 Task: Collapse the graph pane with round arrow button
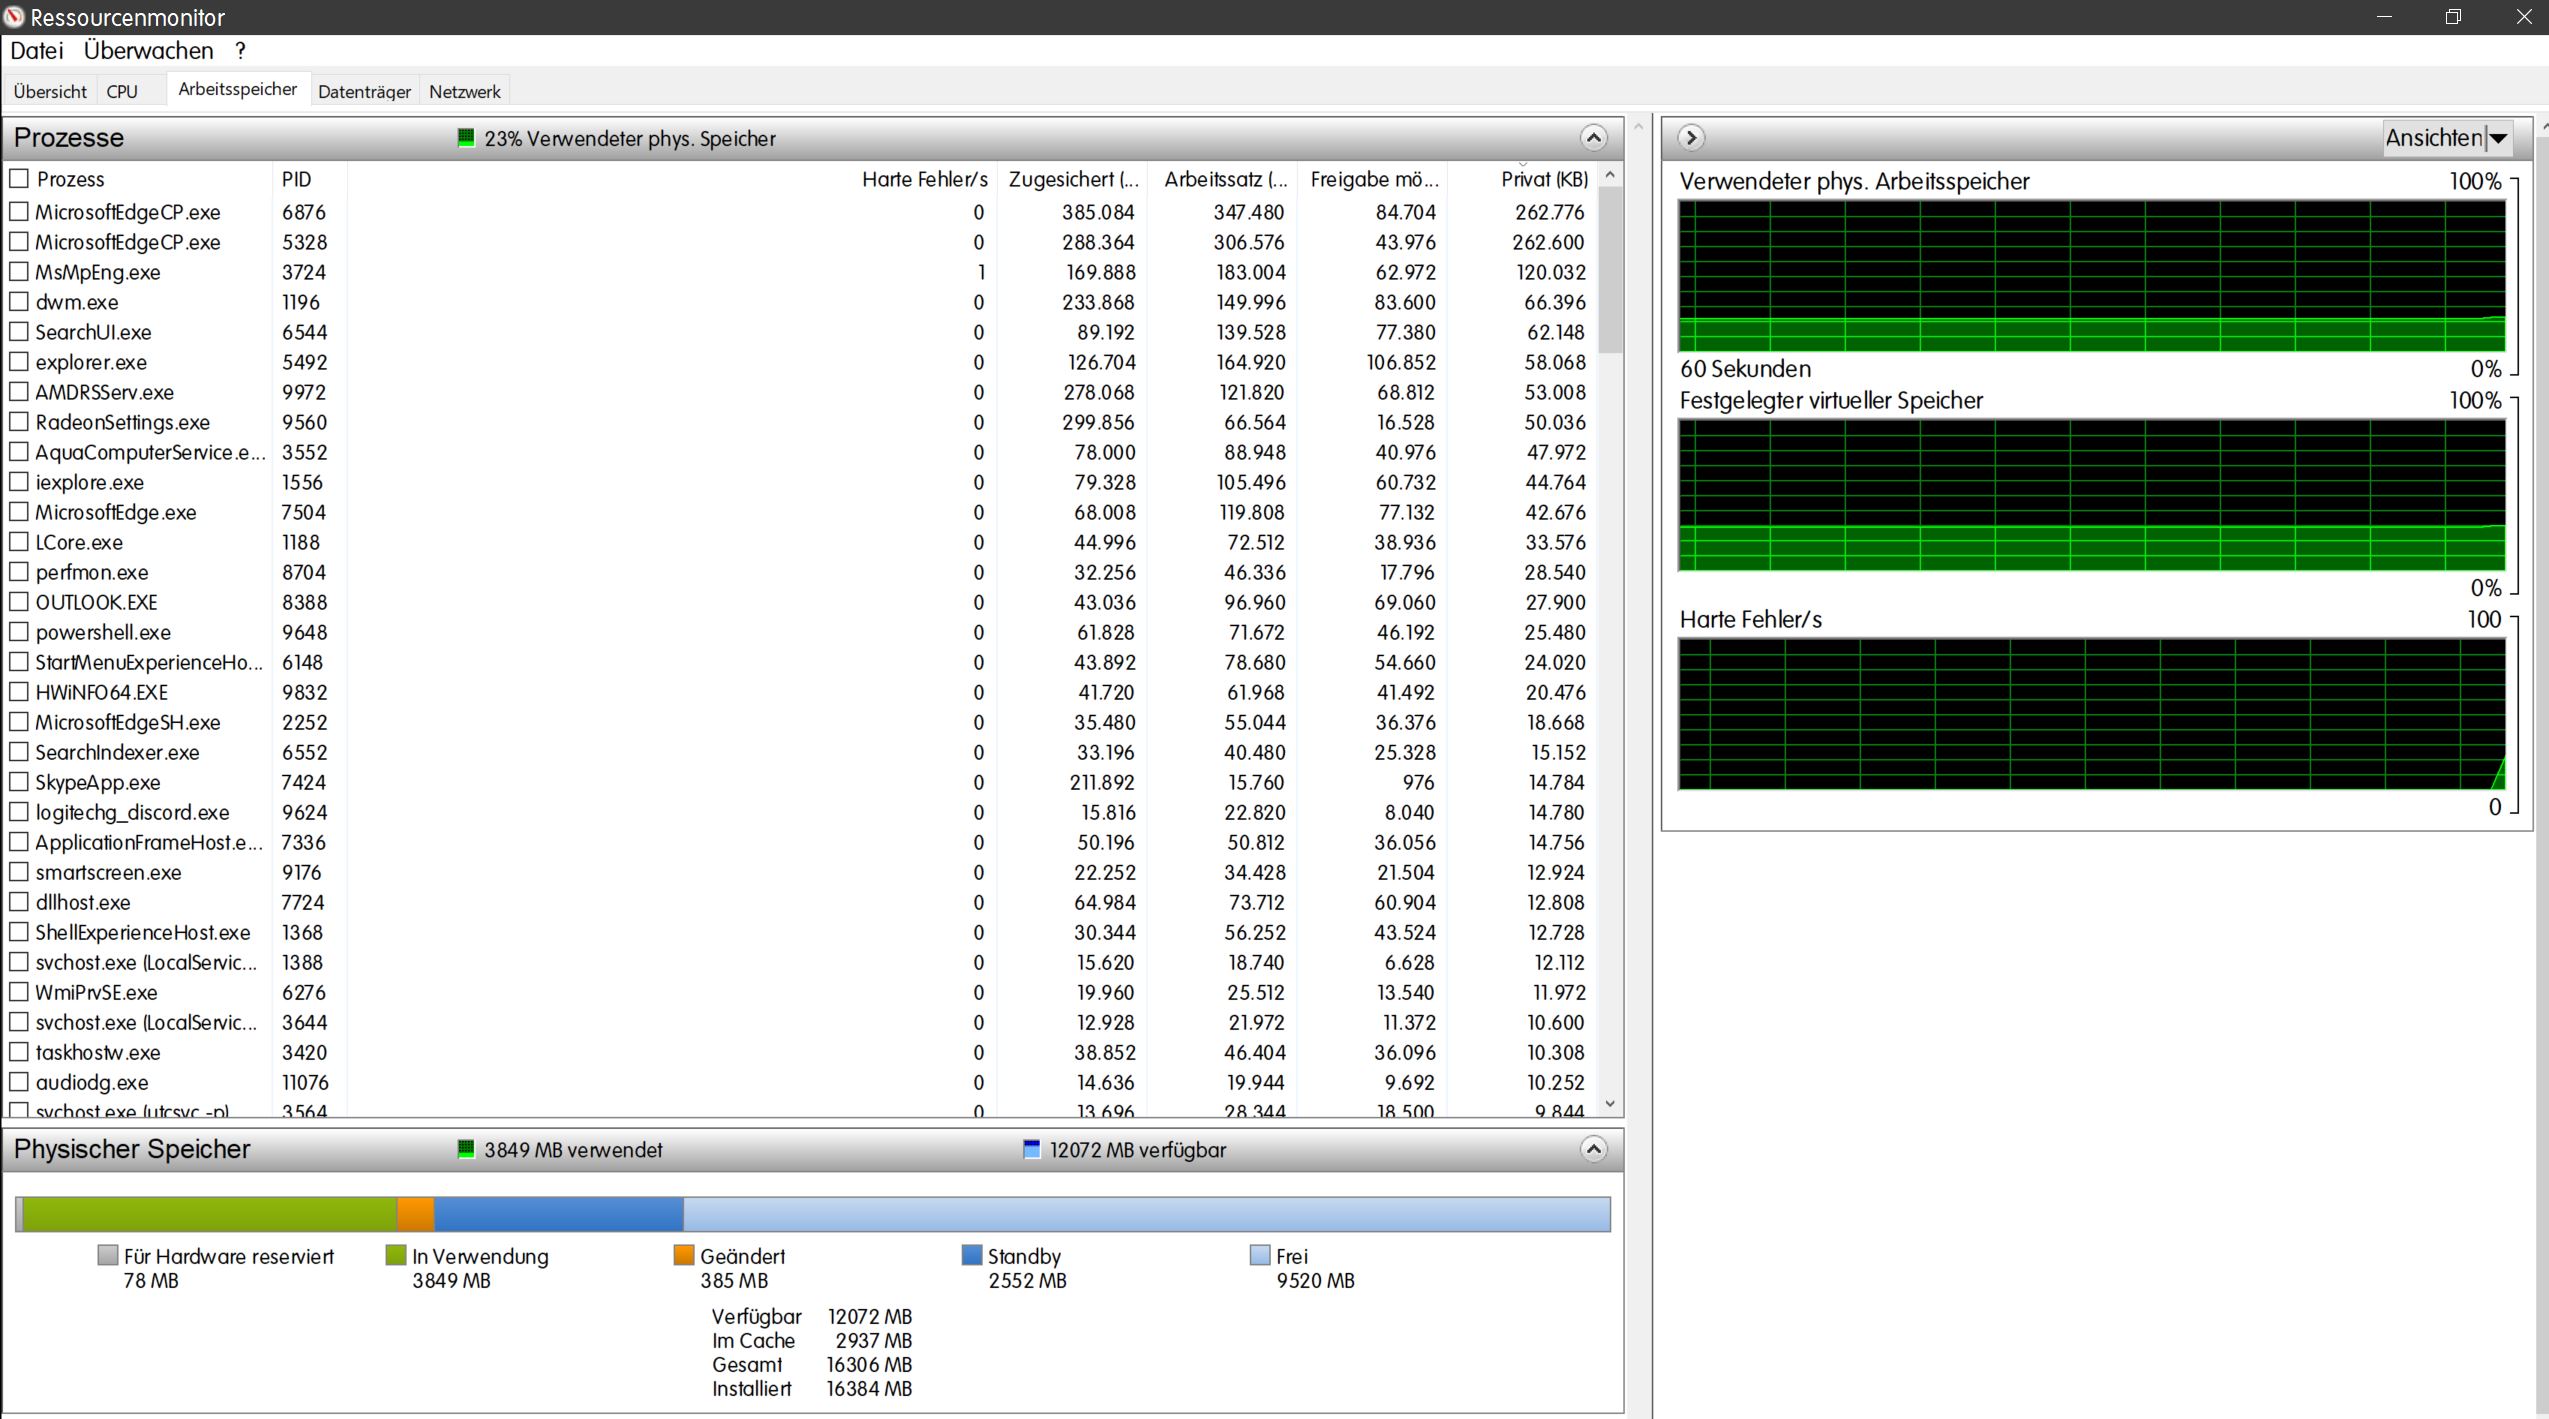[1691, 138]
